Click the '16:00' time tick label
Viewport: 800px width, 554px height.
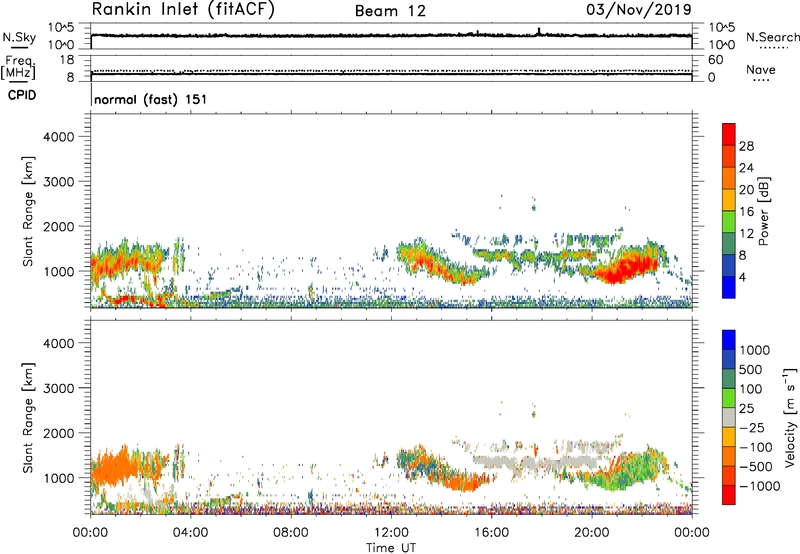click(491, 533)
